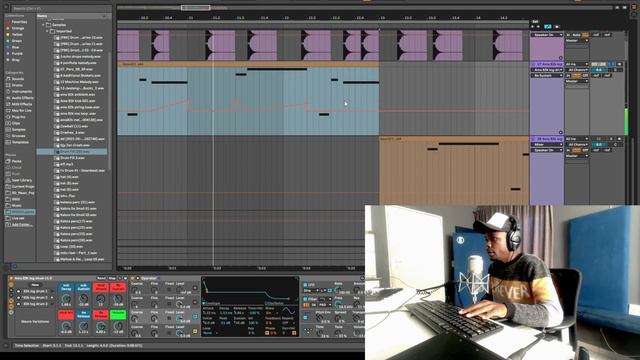This screenshot has width=640, height=360.
Task: Open Packs in Places
Action: tap(14, 161)
